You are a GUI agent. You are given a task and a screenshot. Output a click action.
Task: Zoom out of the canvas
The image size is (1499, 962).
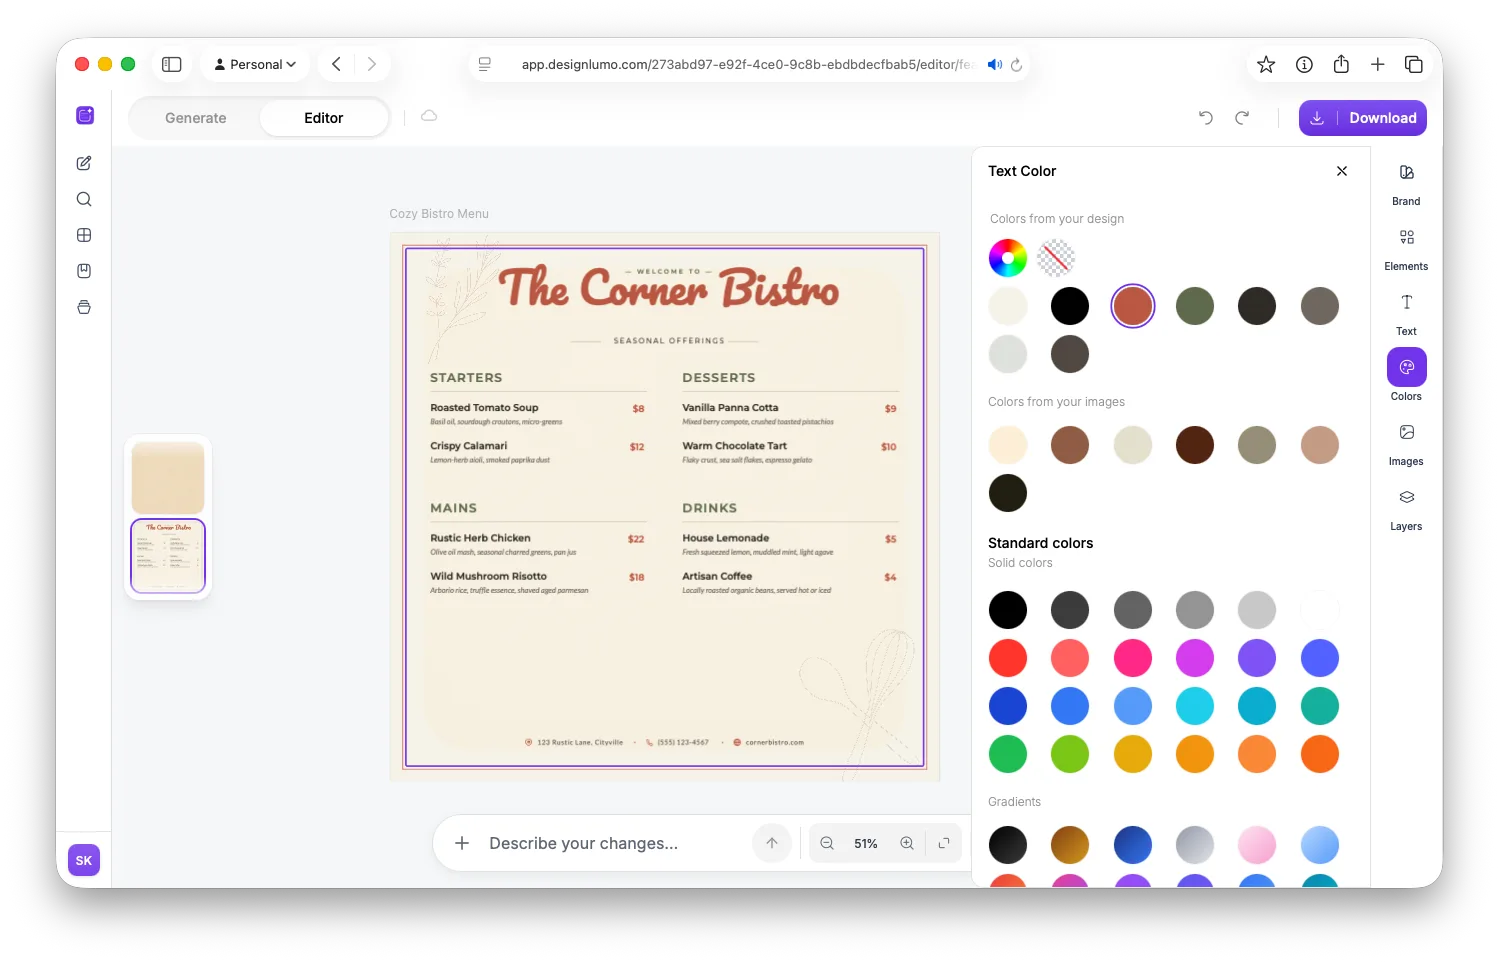point(827,843)
